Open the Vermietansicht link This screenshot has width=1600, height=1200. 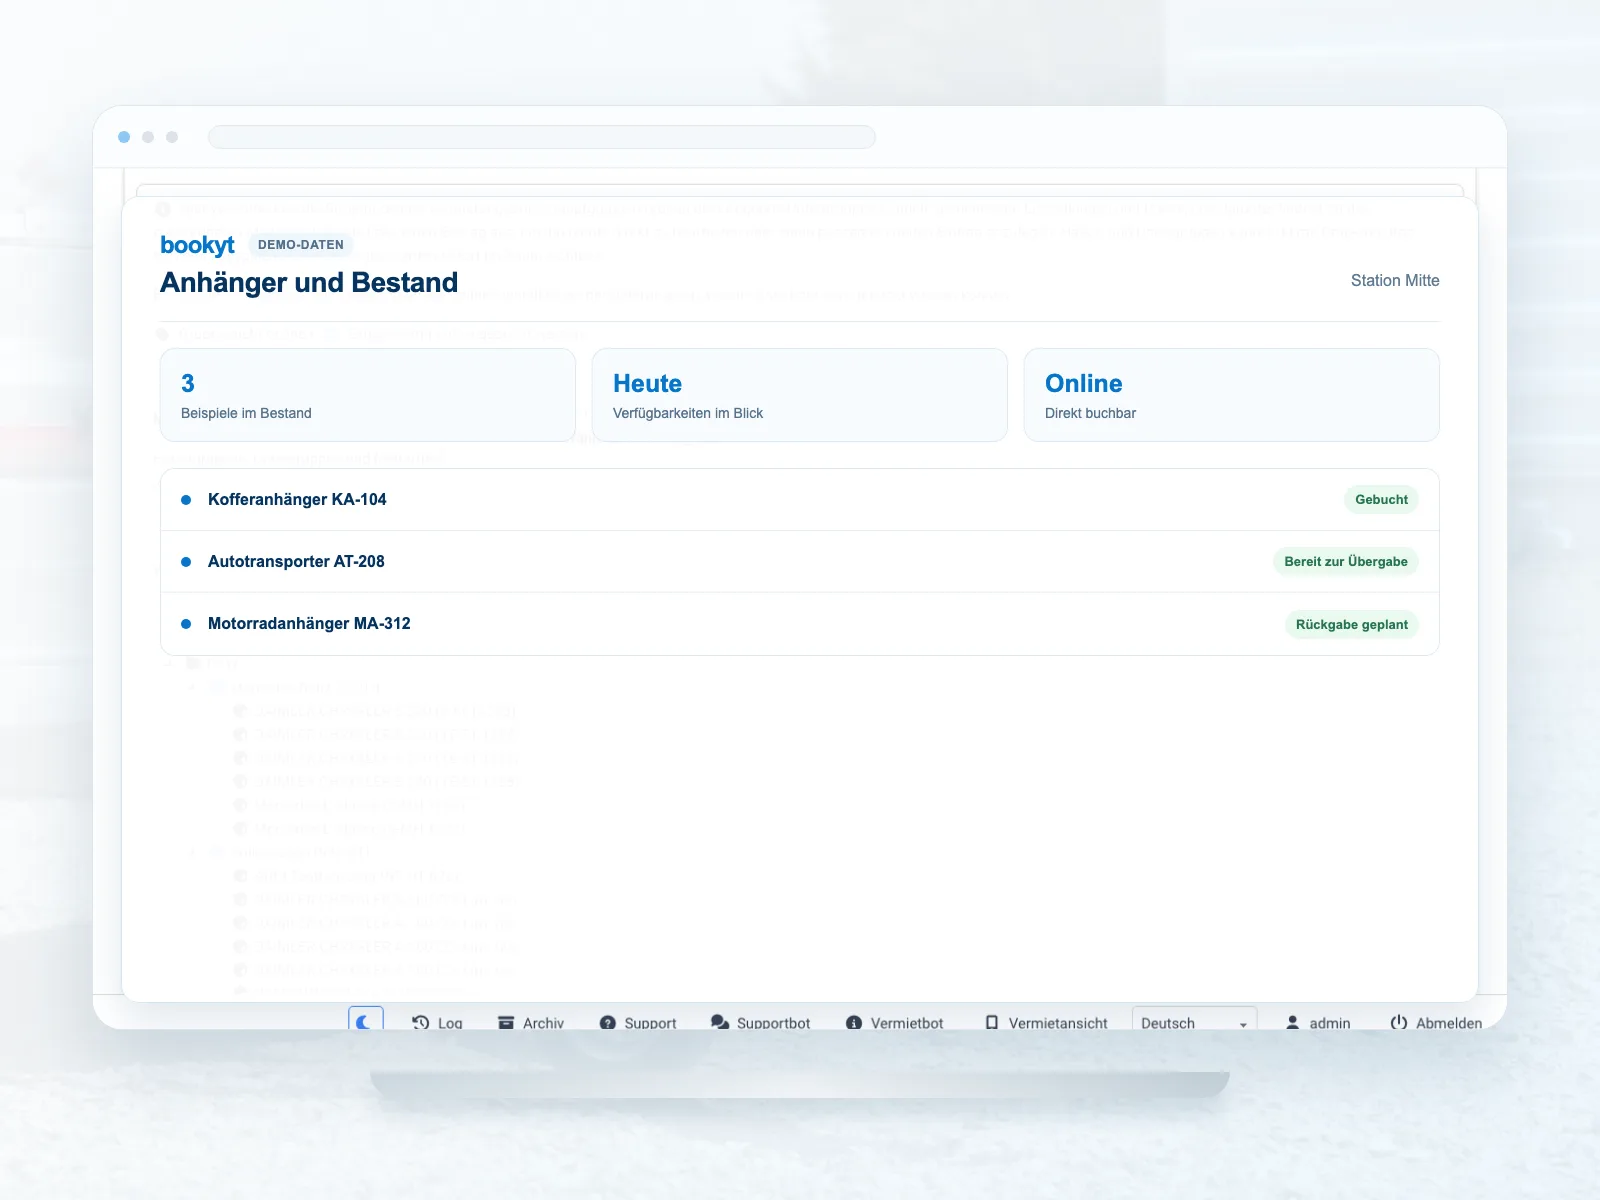[x=1046, y=1023]
